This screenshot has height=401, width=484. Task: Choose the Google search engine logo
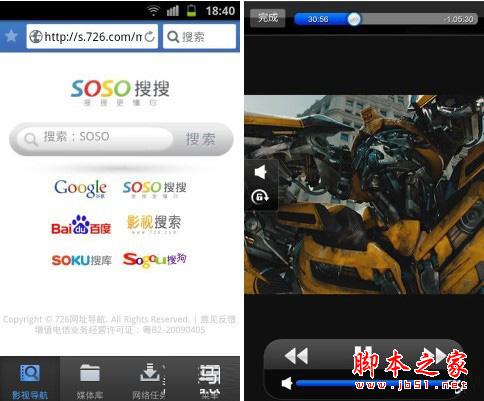tap(81, 188)
